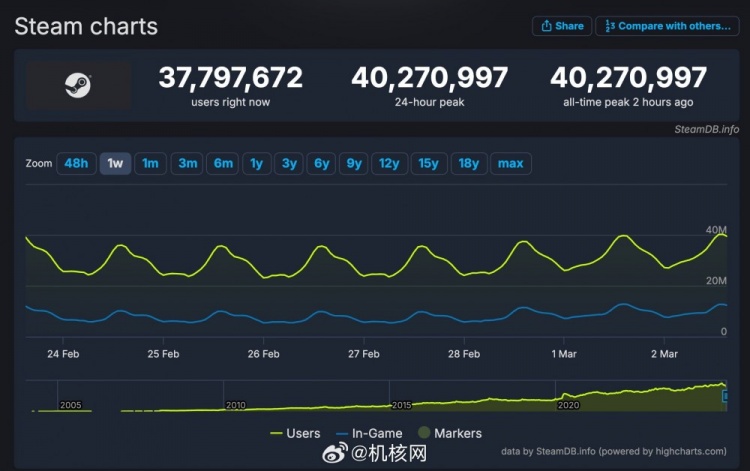
Task: Click 2015 on navigator timeline
Action: pos(401,405)
